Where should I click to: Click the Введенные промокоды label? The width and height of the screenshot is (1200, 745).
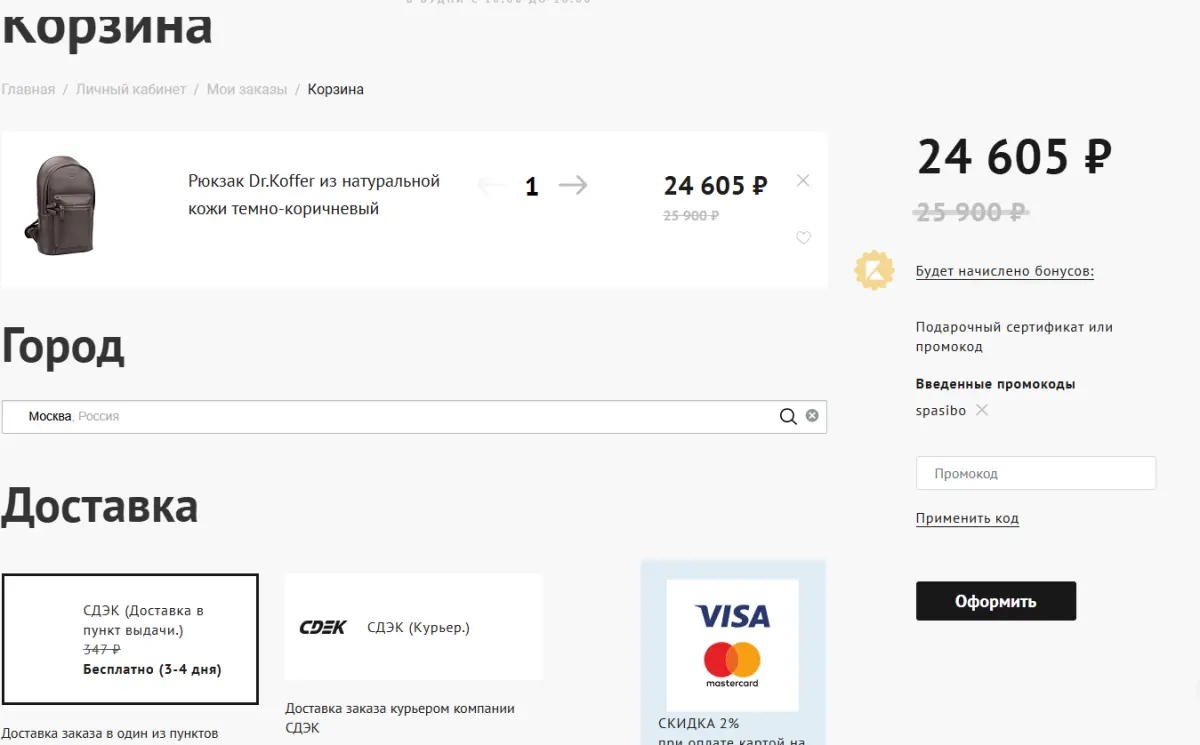996,384
